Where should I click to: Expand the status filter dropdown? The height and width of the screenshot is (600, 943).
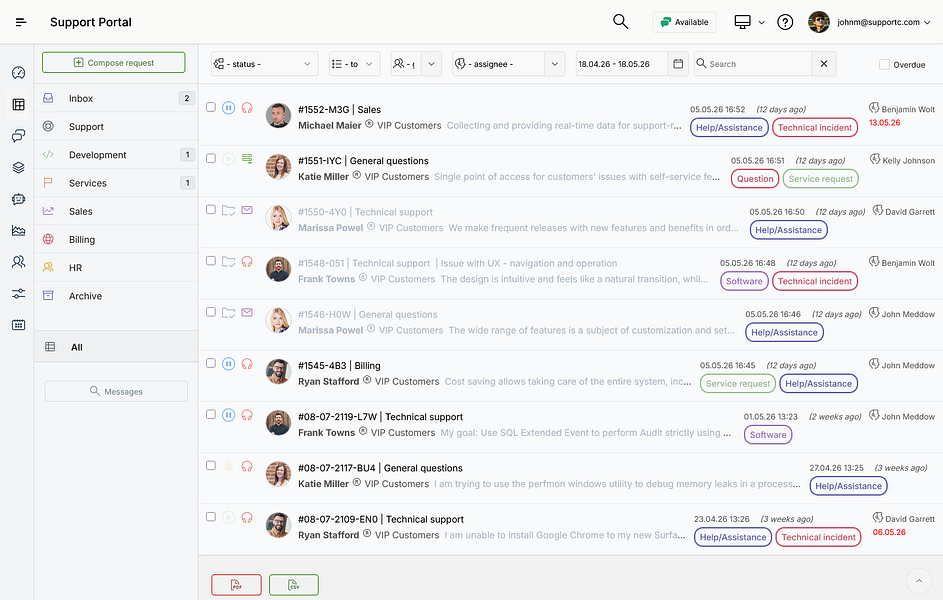click(264, 64)
